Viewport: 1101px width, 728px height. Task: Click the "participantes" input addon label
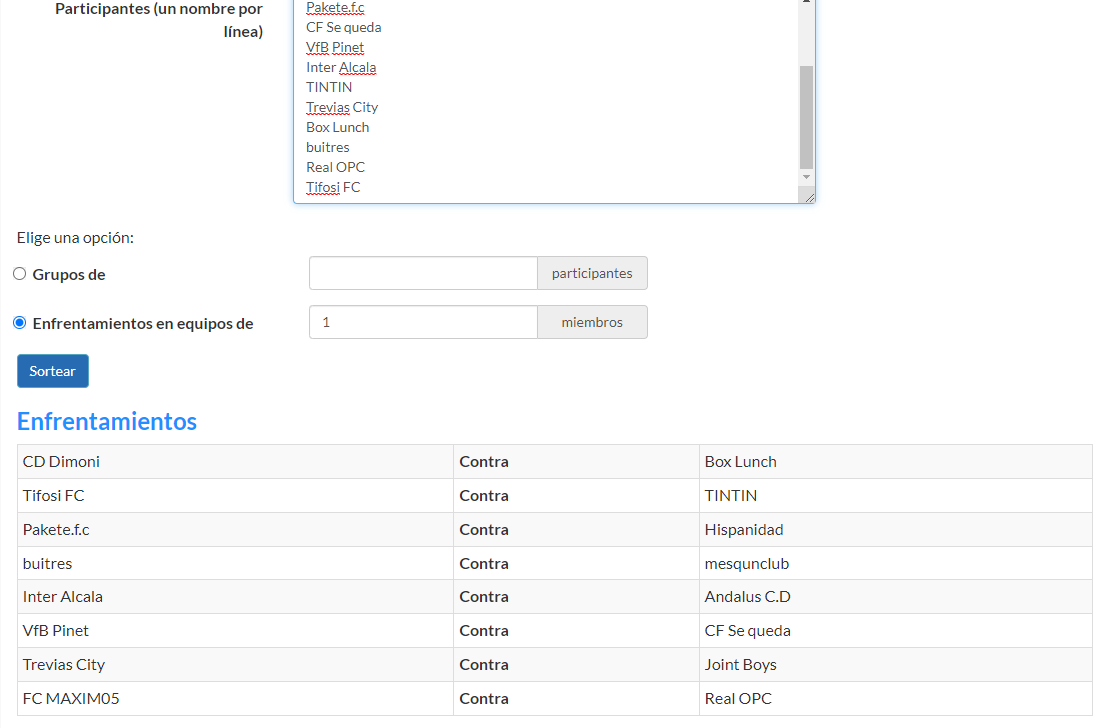pos(592,273)
